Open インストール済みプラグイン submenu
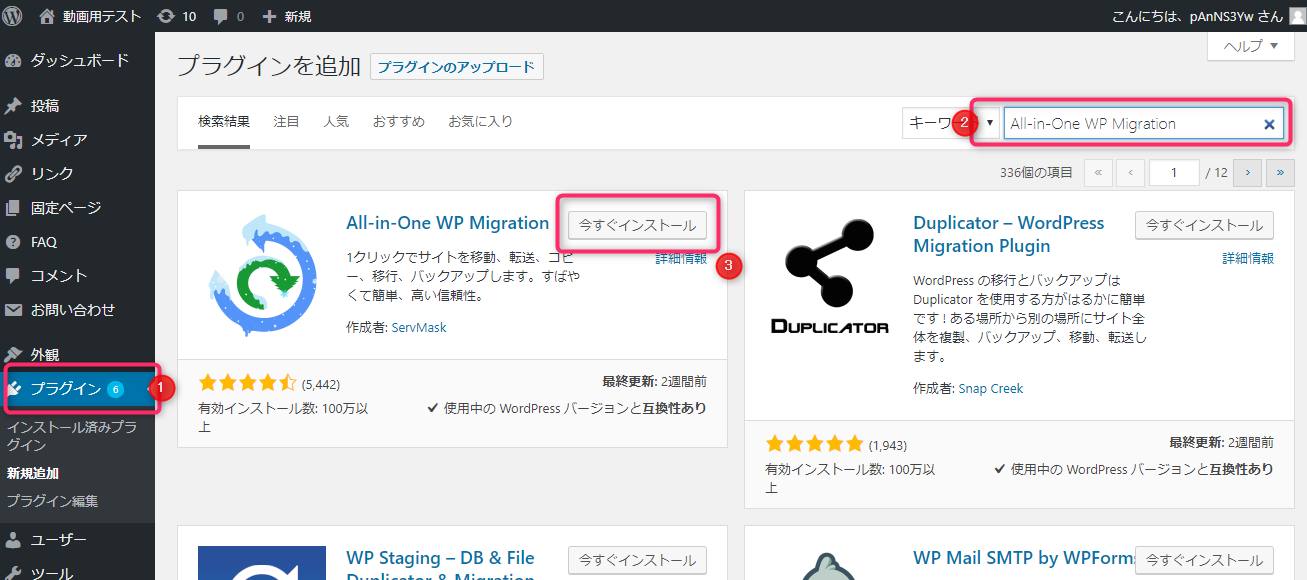Viewport: 1307px width, 580px height. coord(71,435)
